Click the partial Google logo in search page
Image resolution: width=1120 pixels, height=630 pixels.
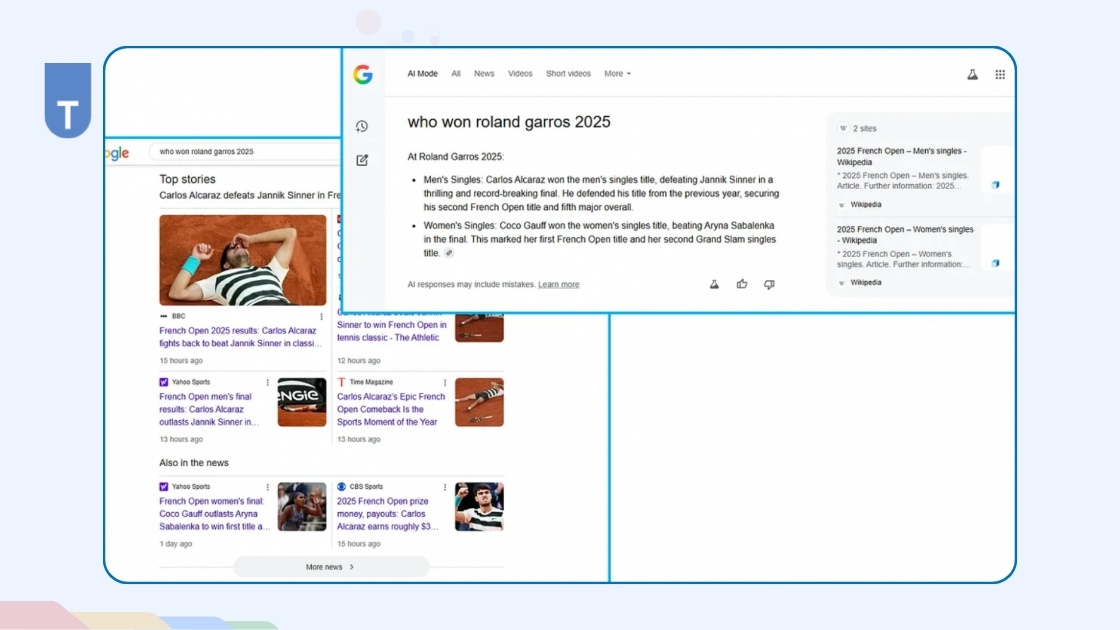[x=117, y=153]
